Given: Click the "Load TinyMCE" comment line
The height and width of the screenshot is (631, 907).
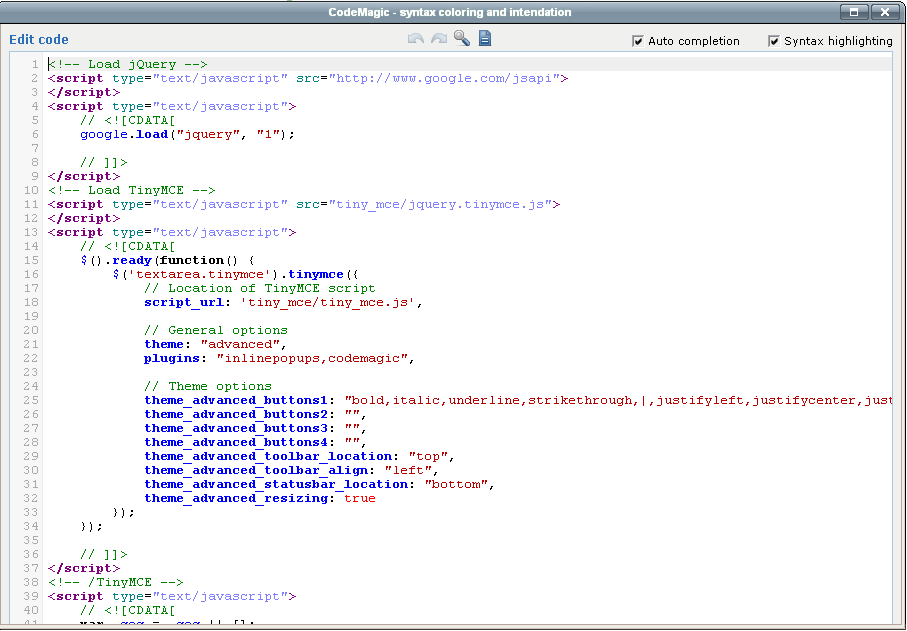Looking at the screenshot, I should point(132,190).
